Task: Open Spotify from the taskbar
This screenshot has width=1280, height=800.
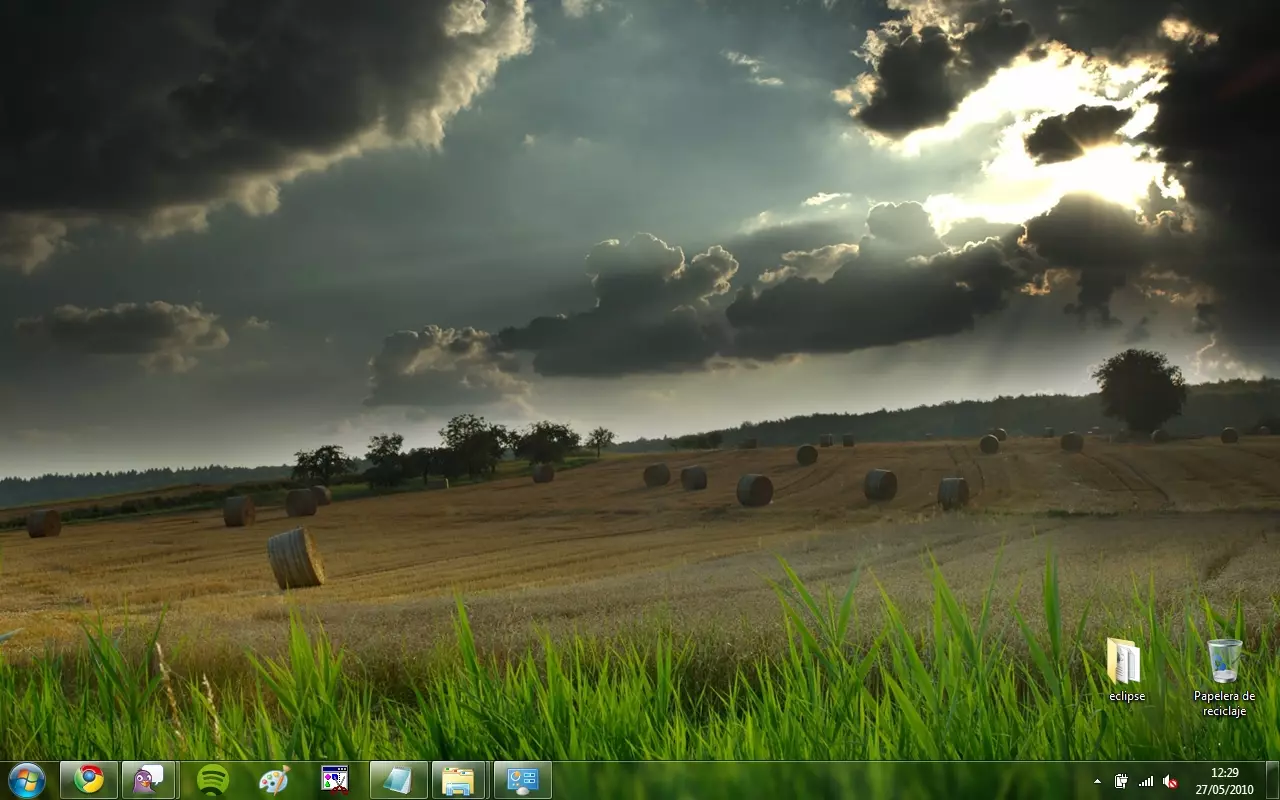Action: point(212,780)
